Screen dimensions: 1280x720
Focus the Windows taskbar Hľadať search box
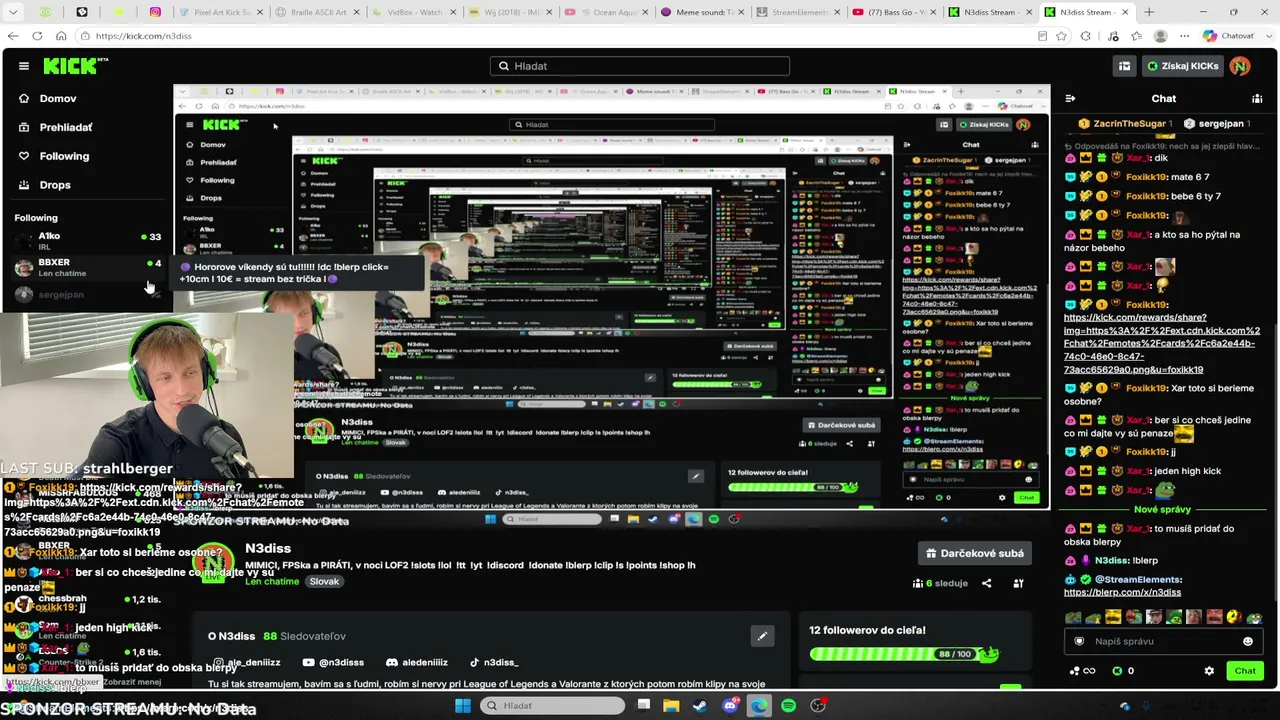coord(553,706)
